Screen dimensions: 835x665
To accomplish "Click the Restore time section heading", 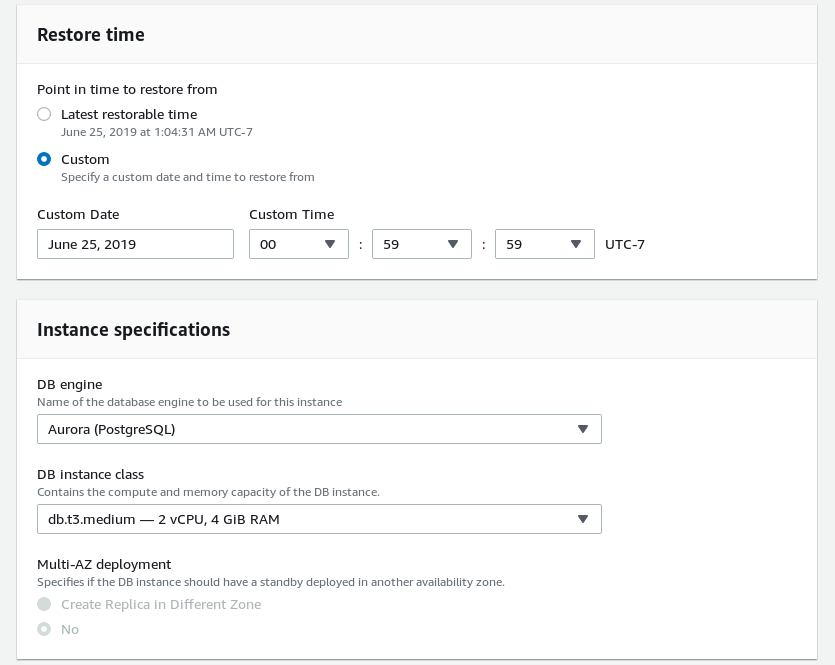I will tap(91, 35).
